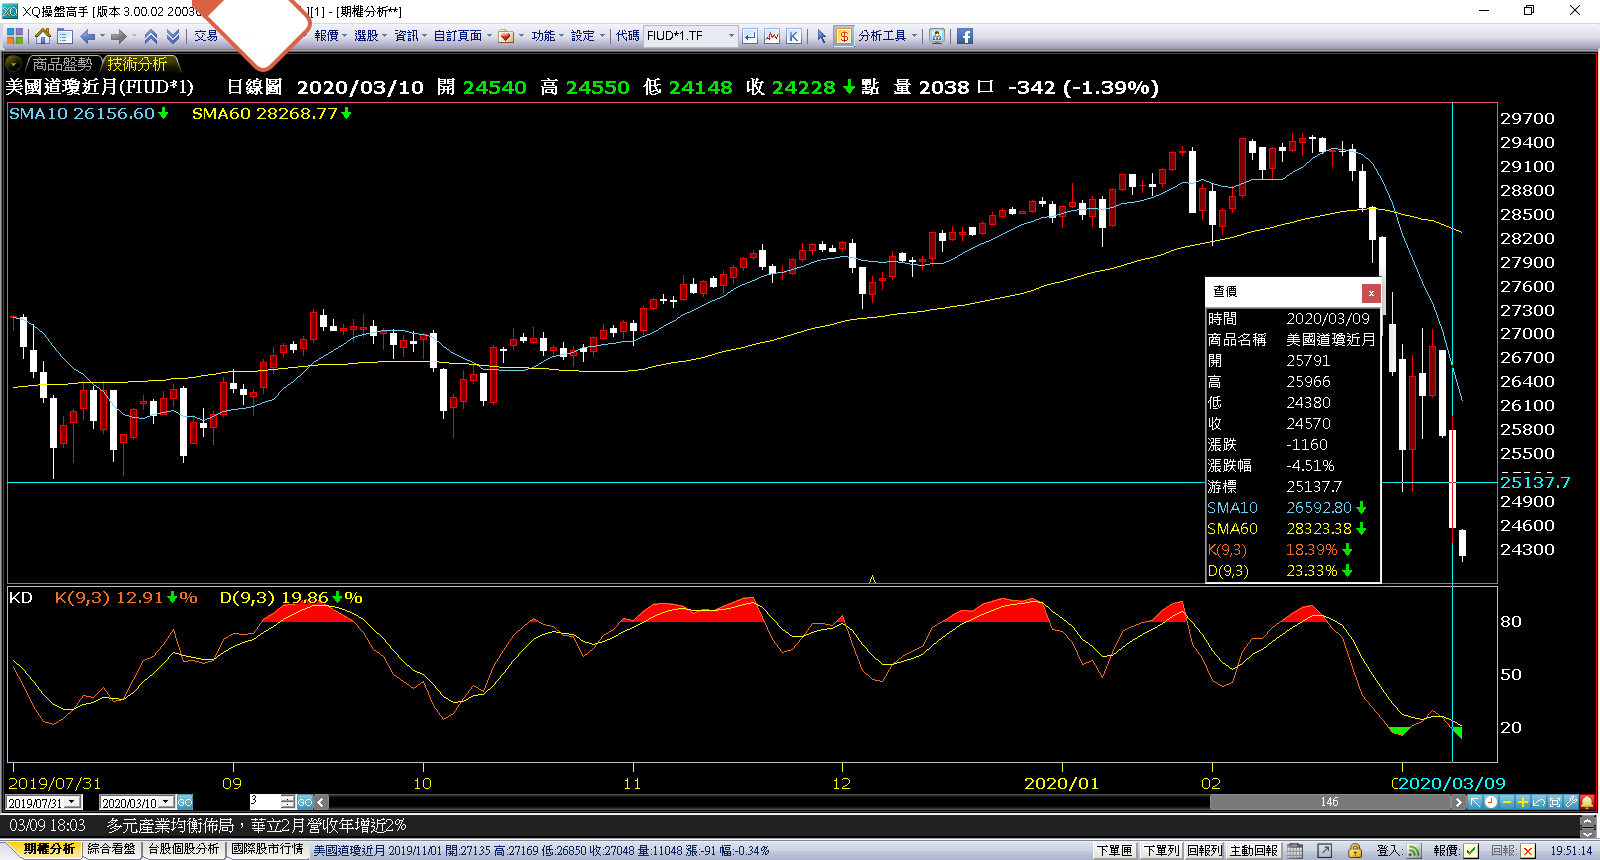The width and height of the screenshot is (1600, 860).
Task: Open the FIUD*1.TF symbol code dropdown
Action: tap(731, 36)
